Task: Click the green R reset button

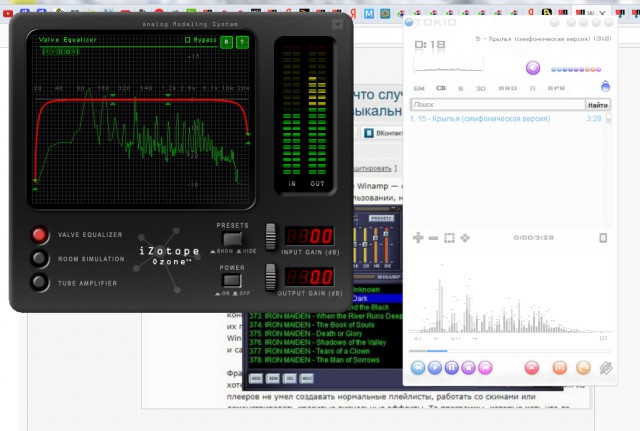Action: pyautogui.click(x=227, y=42)
